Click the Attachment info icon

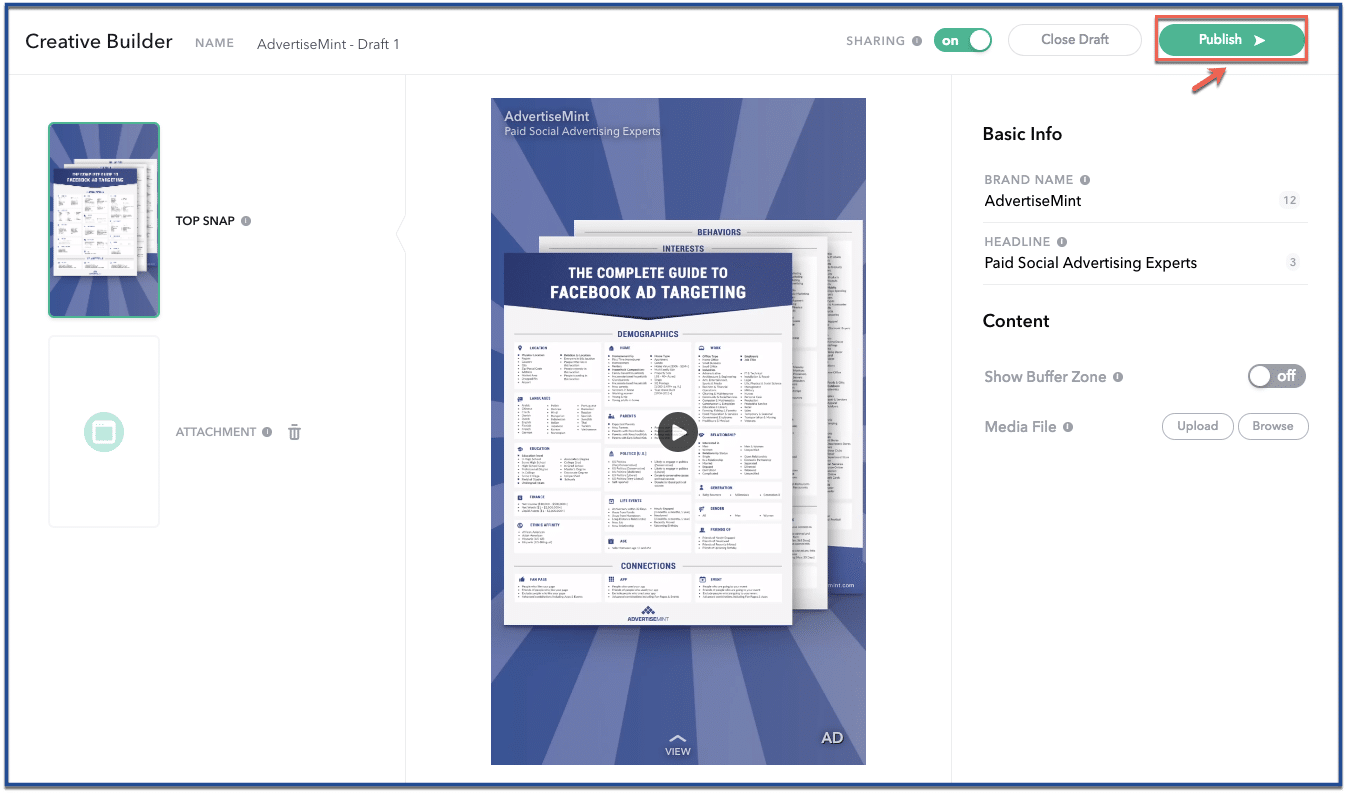click(x=267, y=432)
